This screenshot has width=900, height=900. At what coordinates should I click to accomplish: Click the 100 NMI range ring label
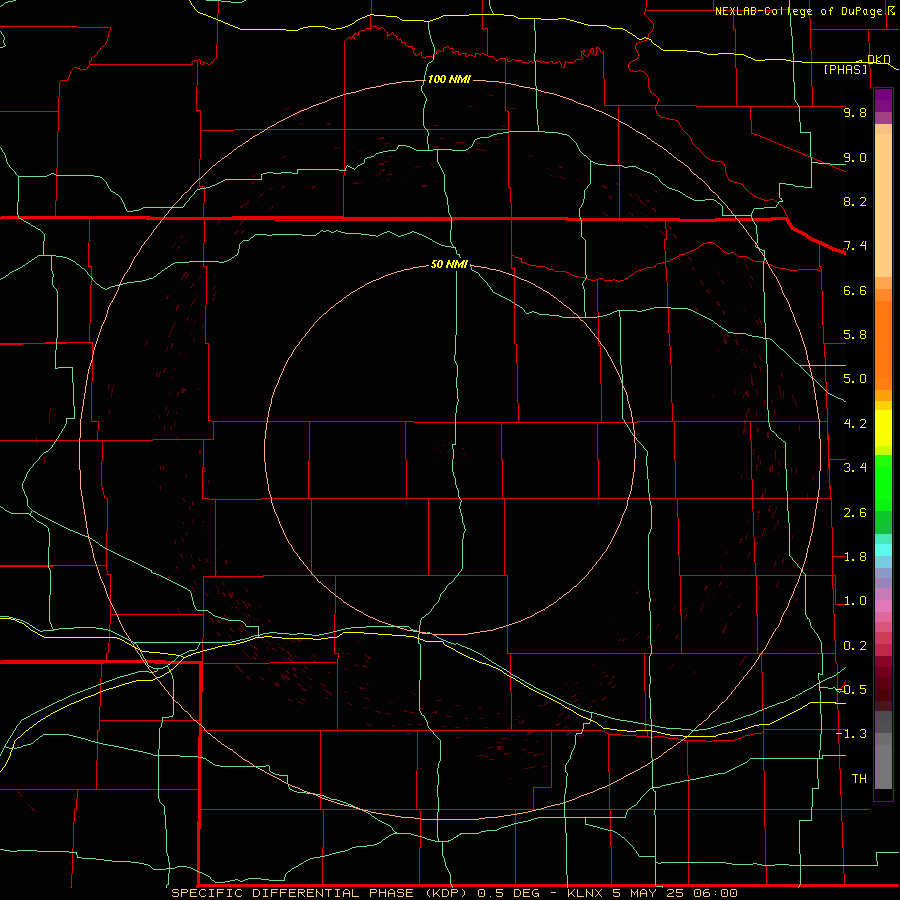tap(449, 79)
